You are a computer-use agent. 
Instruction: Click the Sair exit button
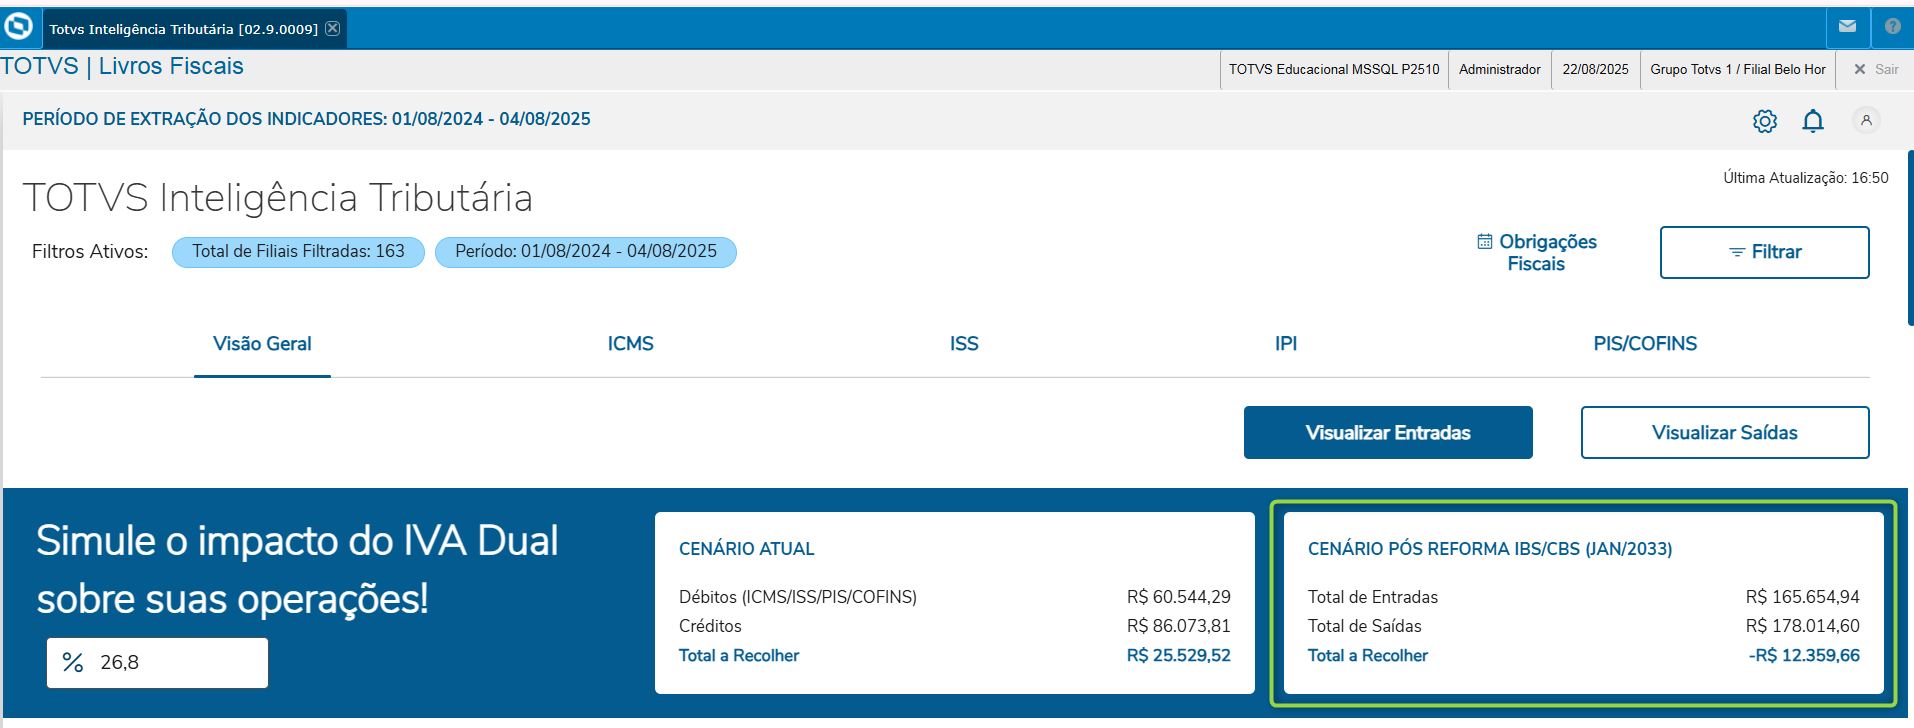click(1876, 69)
